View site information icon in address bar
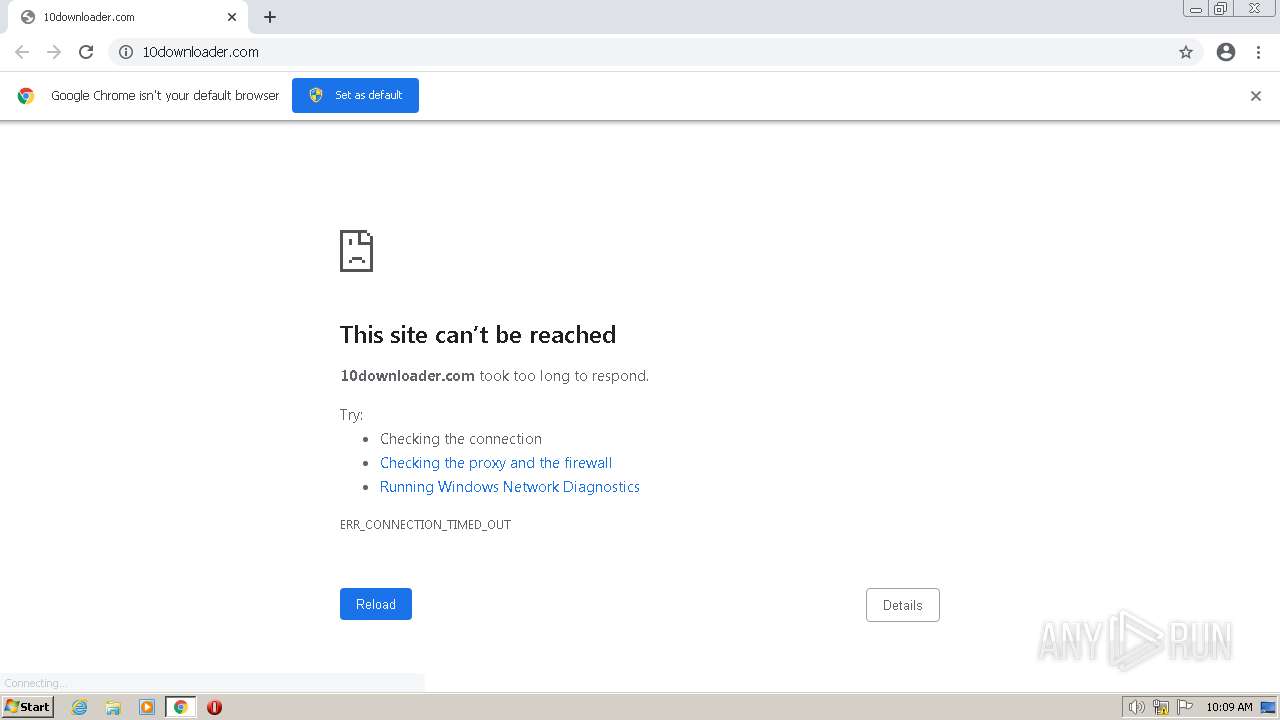Image resolution: width=1280 pixels, height=720 pixels. click(126, 52)
